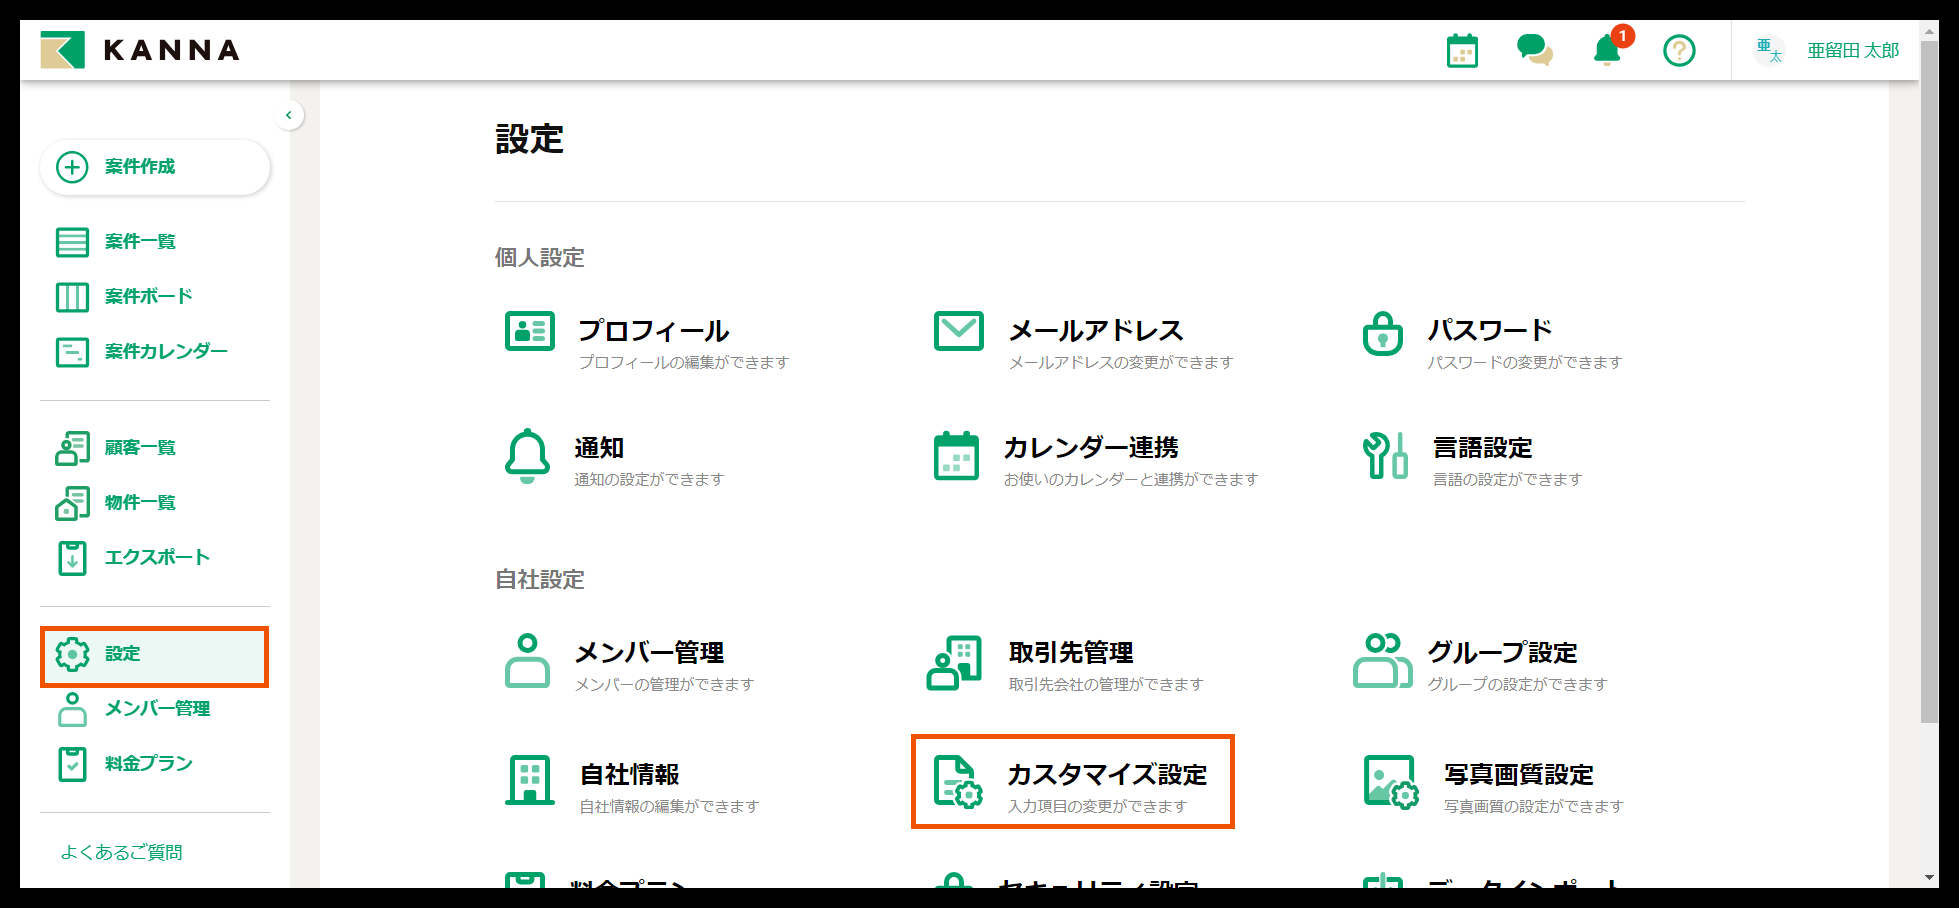Open 案件カレンダー in the sidebar
The height and width of the screenshot is (908, 1959).
(x=163, y=351)
